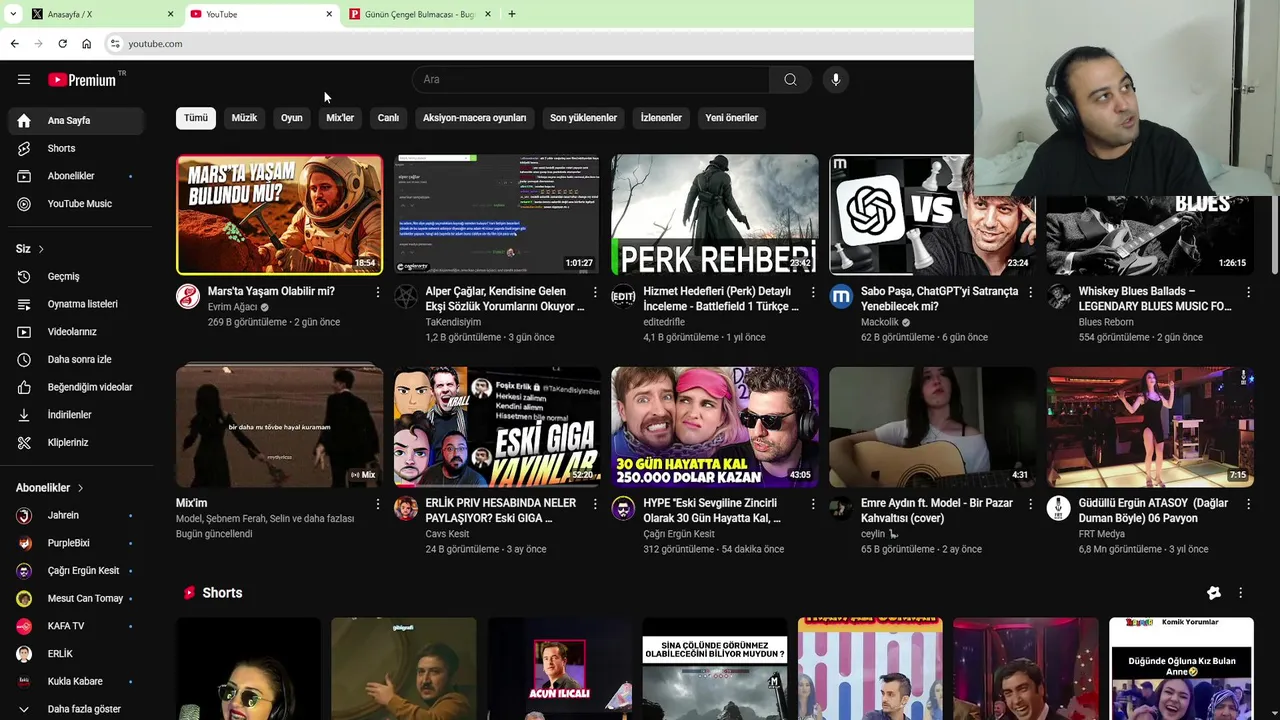Click Evrim Ağacı channel avatar

click(188, 296)
